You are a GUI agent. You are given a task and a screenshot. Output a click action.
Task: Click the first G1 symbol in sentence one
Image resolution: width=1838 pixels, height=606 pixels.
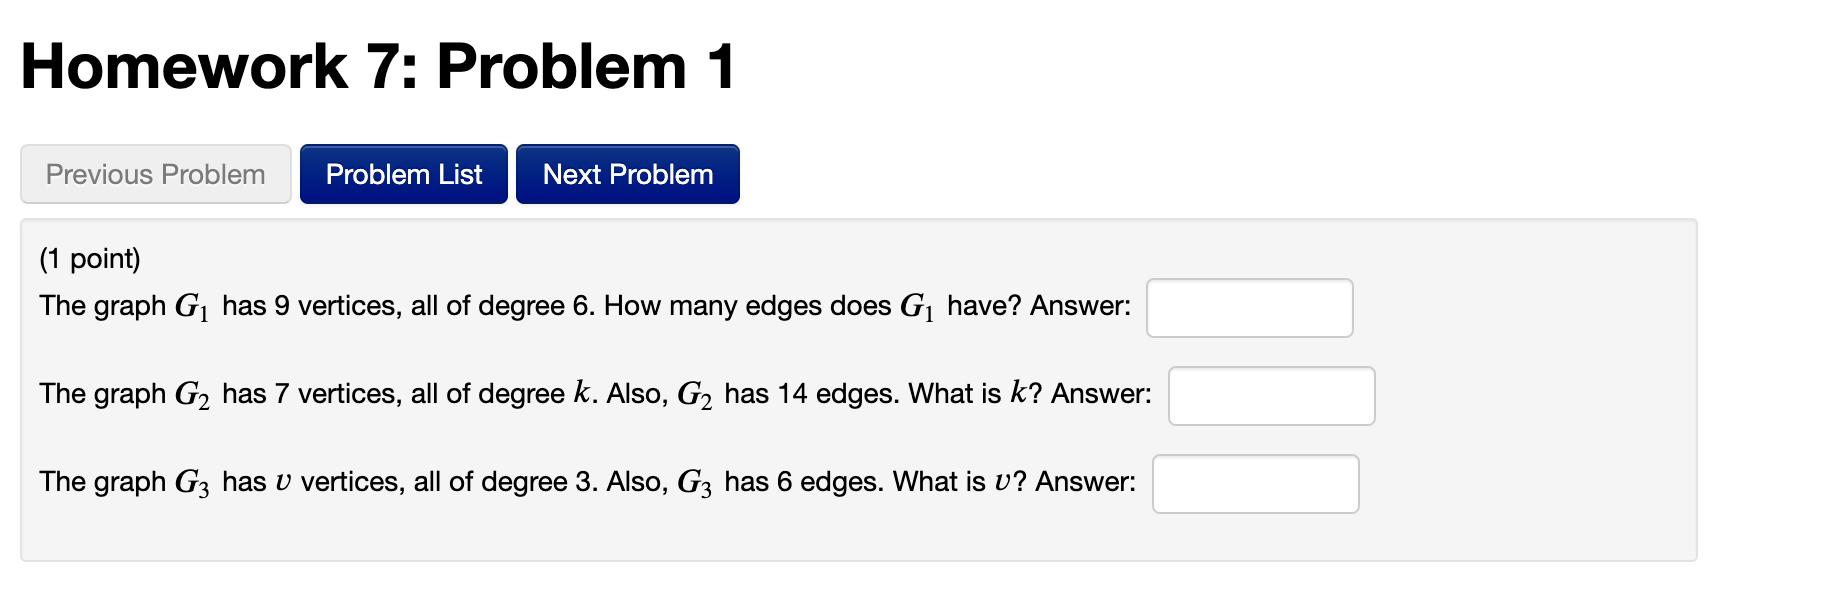pos(192,306)
